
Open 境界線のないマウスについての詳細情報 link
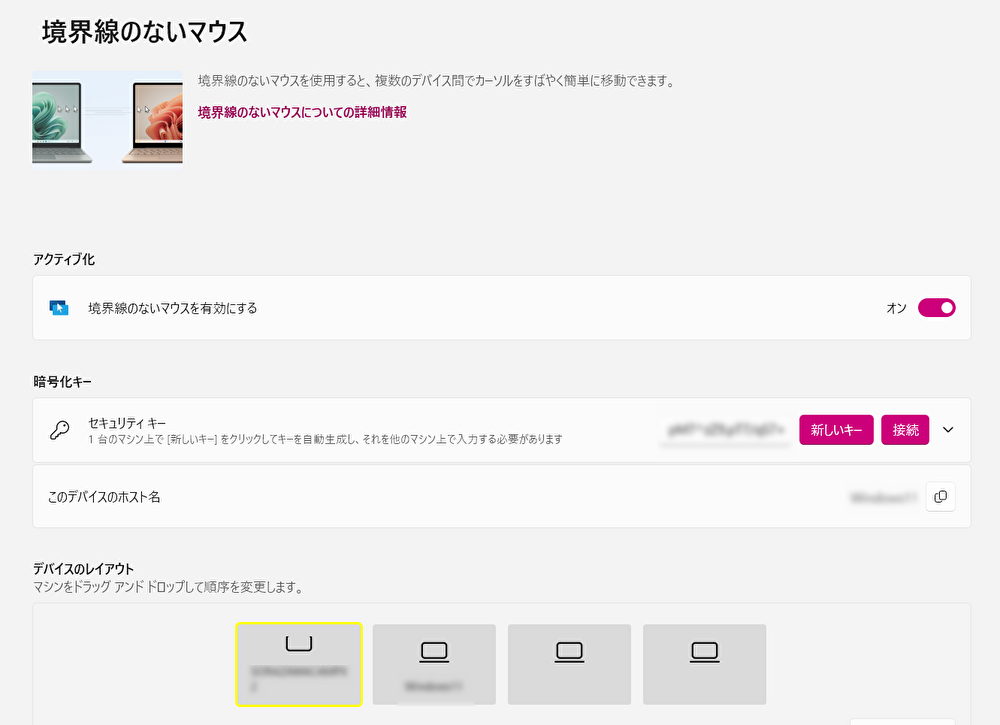302,112
